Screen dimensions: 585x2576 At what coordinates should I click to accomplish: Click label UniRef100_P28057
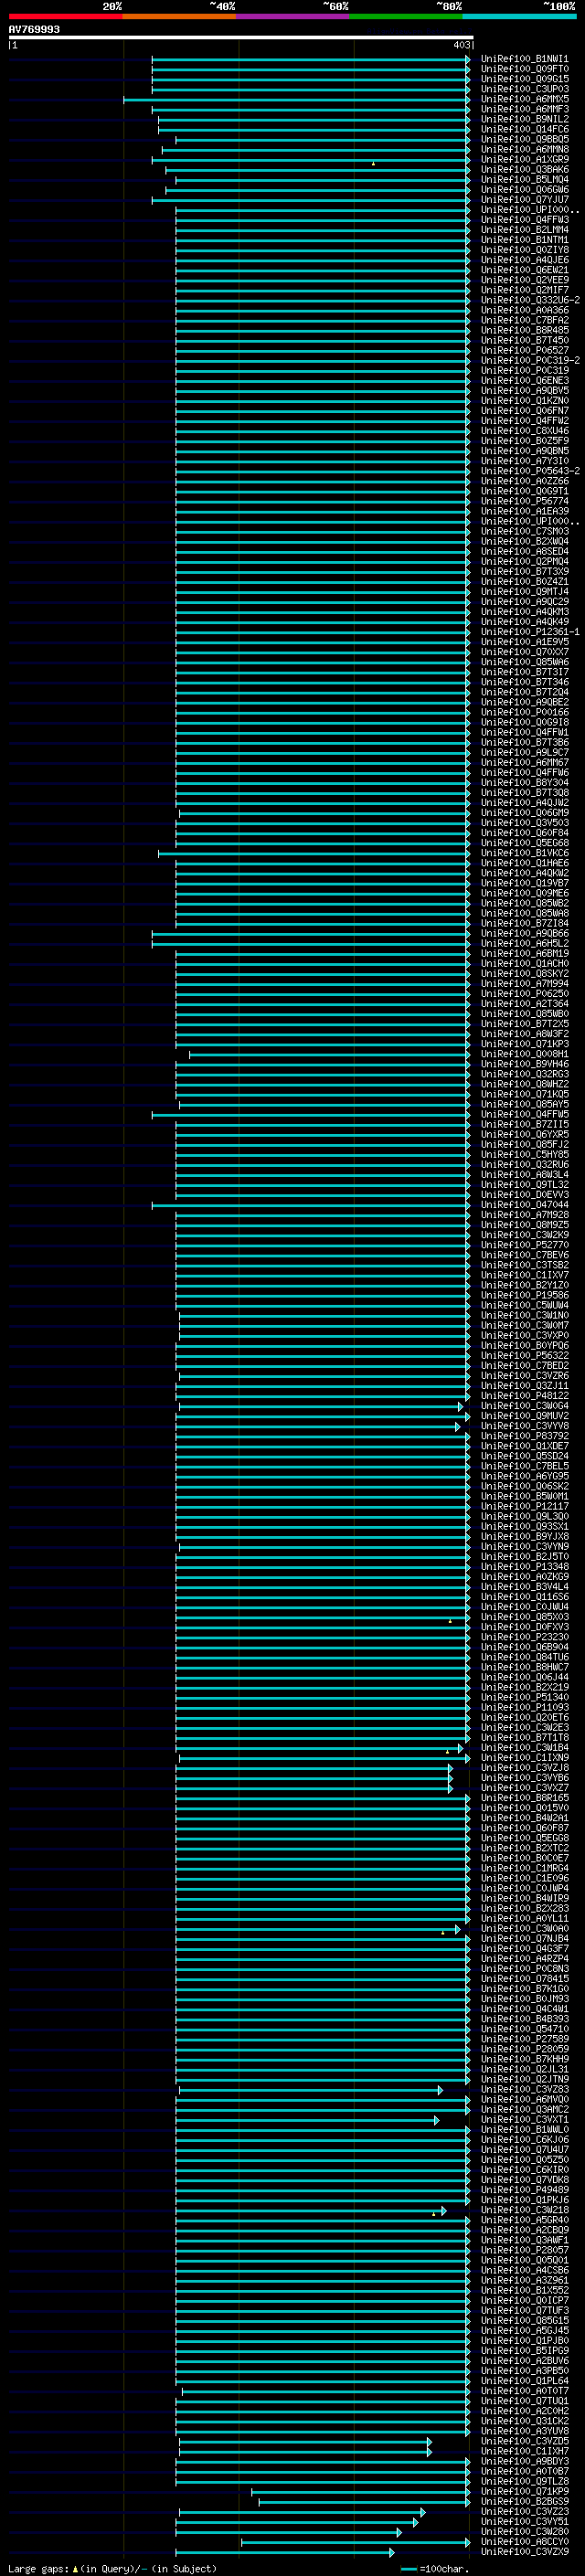[x=524, y=2250]
